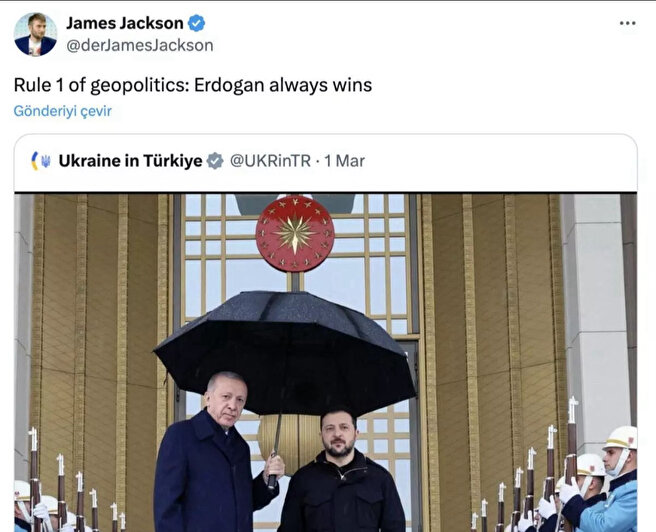Click the red presidential seal in the photo
The width and height of the screenshot is (656, 532).
coord(295,233)
